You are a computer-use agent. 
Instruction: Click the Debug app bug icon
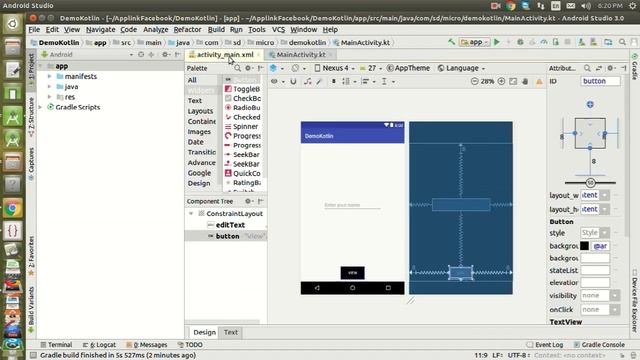[520, 42]
